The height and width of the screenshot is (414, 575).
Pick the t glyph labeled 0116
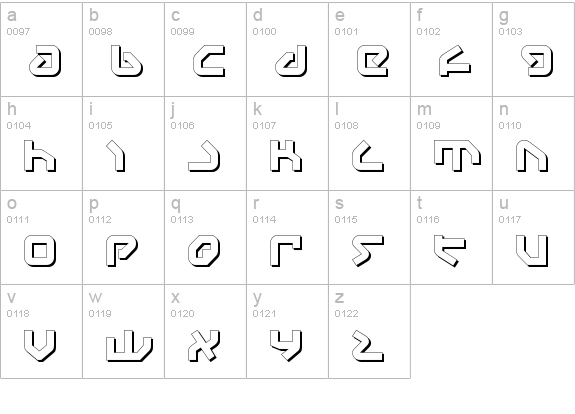tap(451, 237)
